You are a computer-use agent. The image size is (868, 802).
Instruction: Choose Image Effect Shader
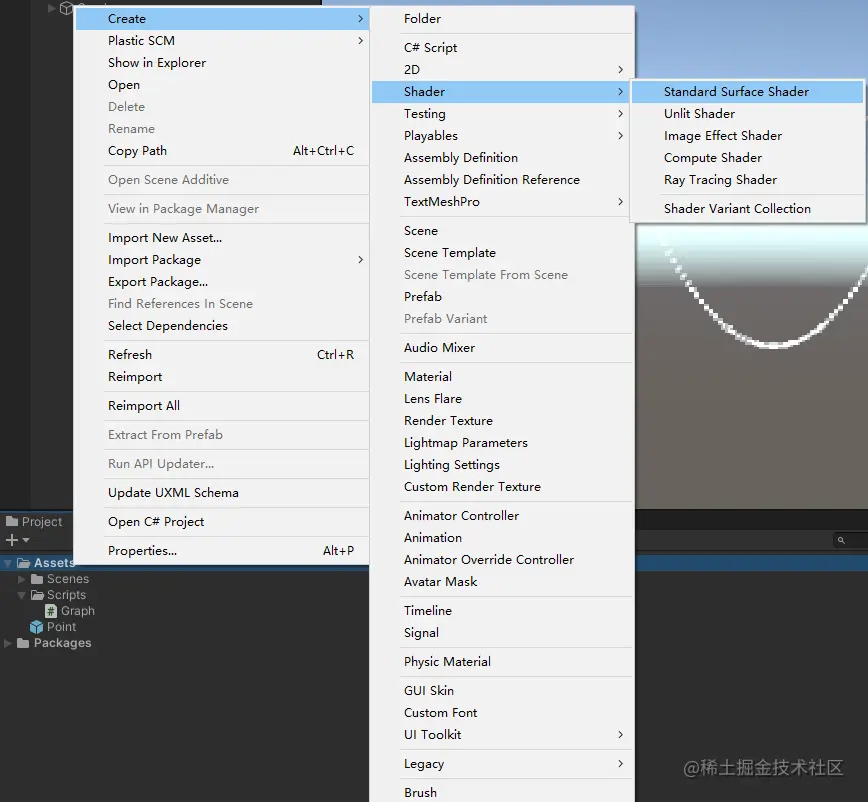(747, 136)
